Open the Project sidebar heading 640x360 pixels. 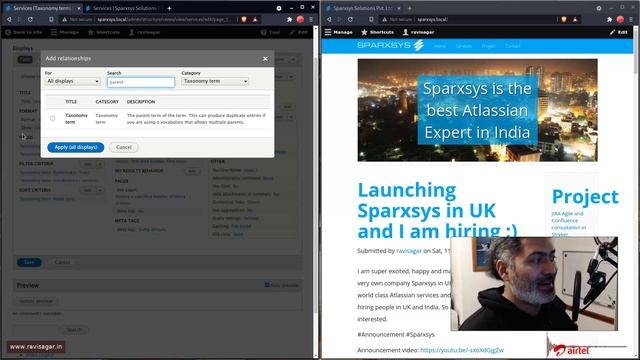[585, 196]
